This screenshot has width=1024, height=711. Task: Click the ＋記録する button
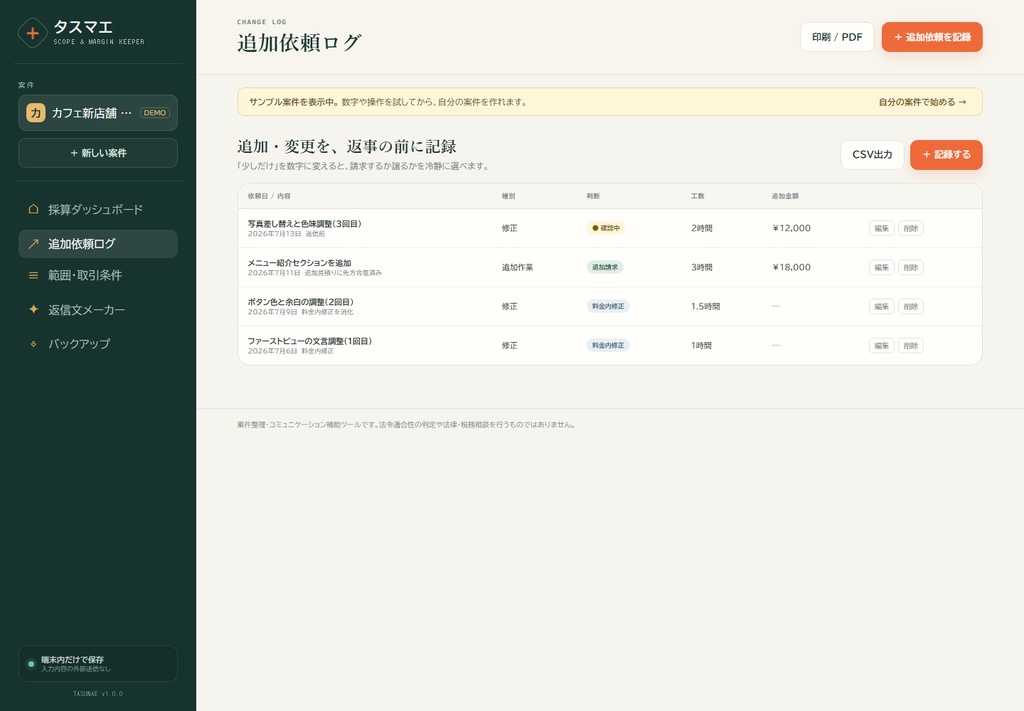tap(946, 155)
